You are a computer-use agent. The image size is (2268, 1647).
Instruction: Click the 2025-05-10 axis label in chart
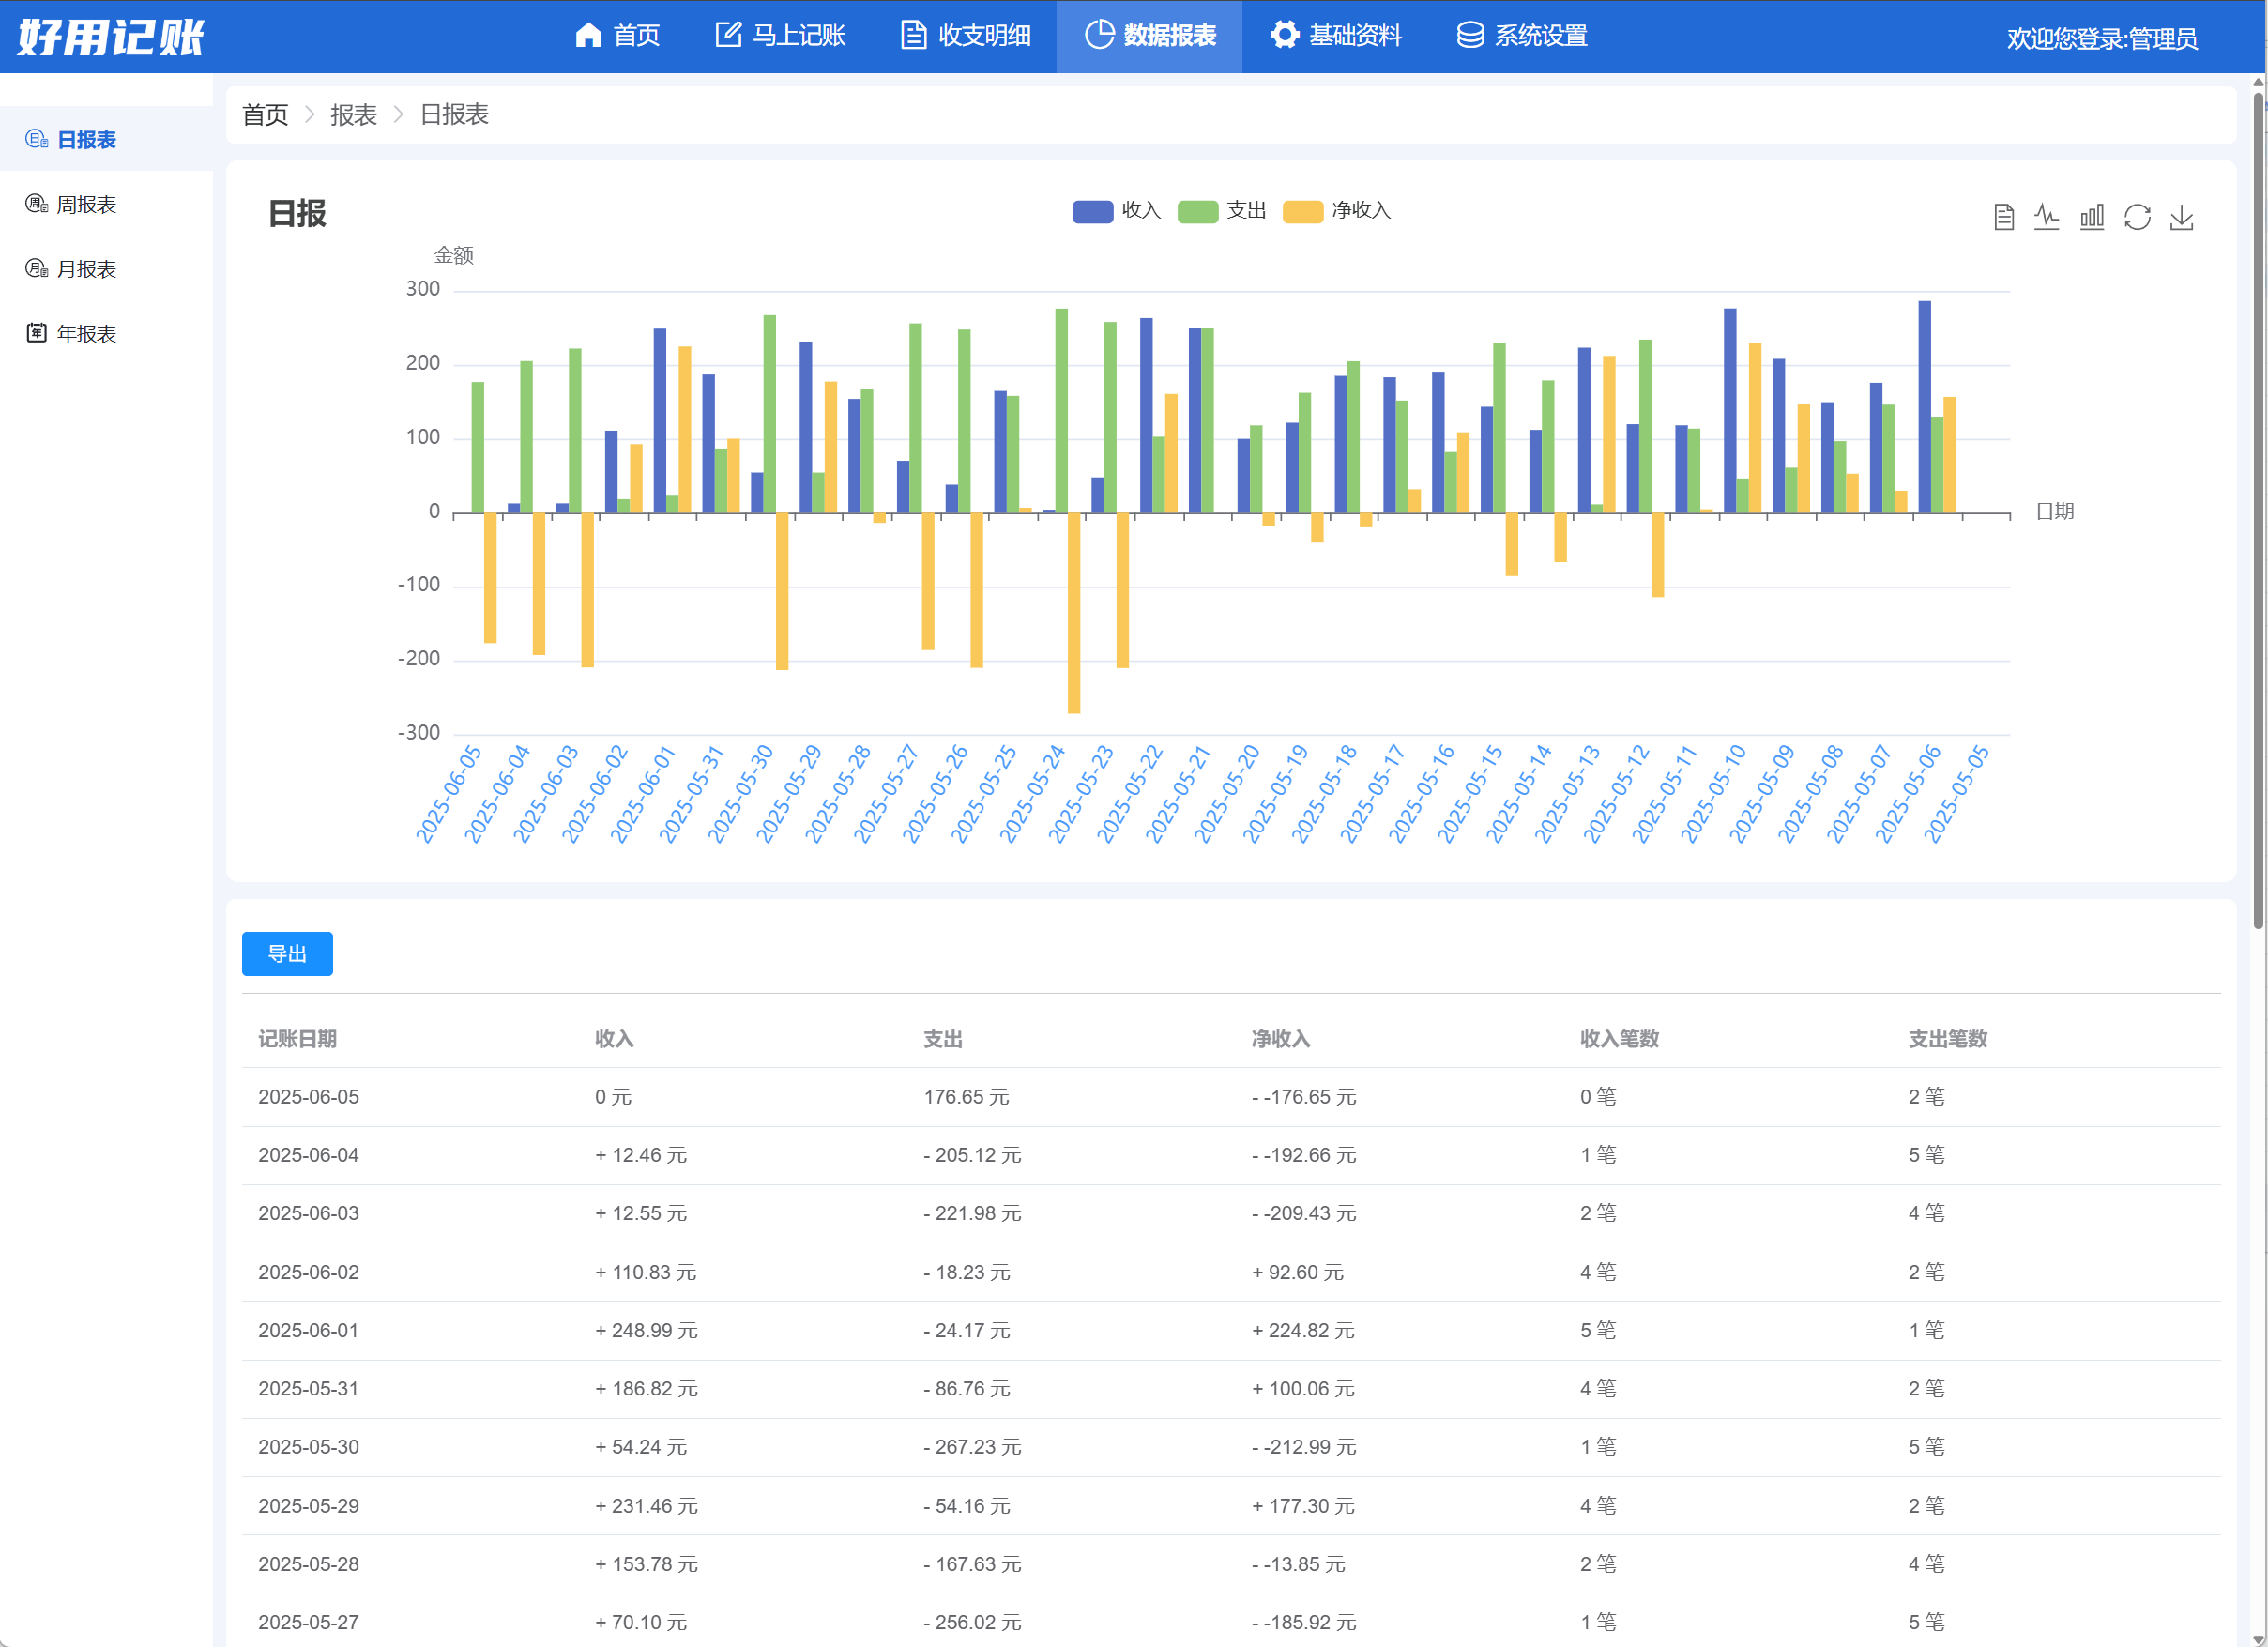pos(1713,793)
